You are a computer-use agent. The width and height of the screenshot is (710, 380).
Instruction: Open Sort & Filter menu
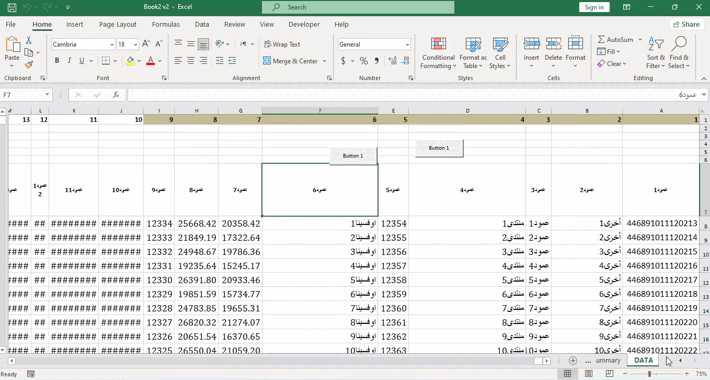pos(656,53)
